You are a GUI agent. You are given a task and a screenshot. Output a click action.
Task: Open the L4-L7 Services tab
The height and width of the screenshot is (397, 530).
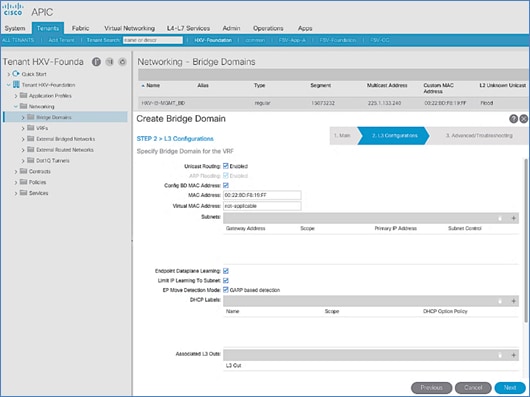188,28
